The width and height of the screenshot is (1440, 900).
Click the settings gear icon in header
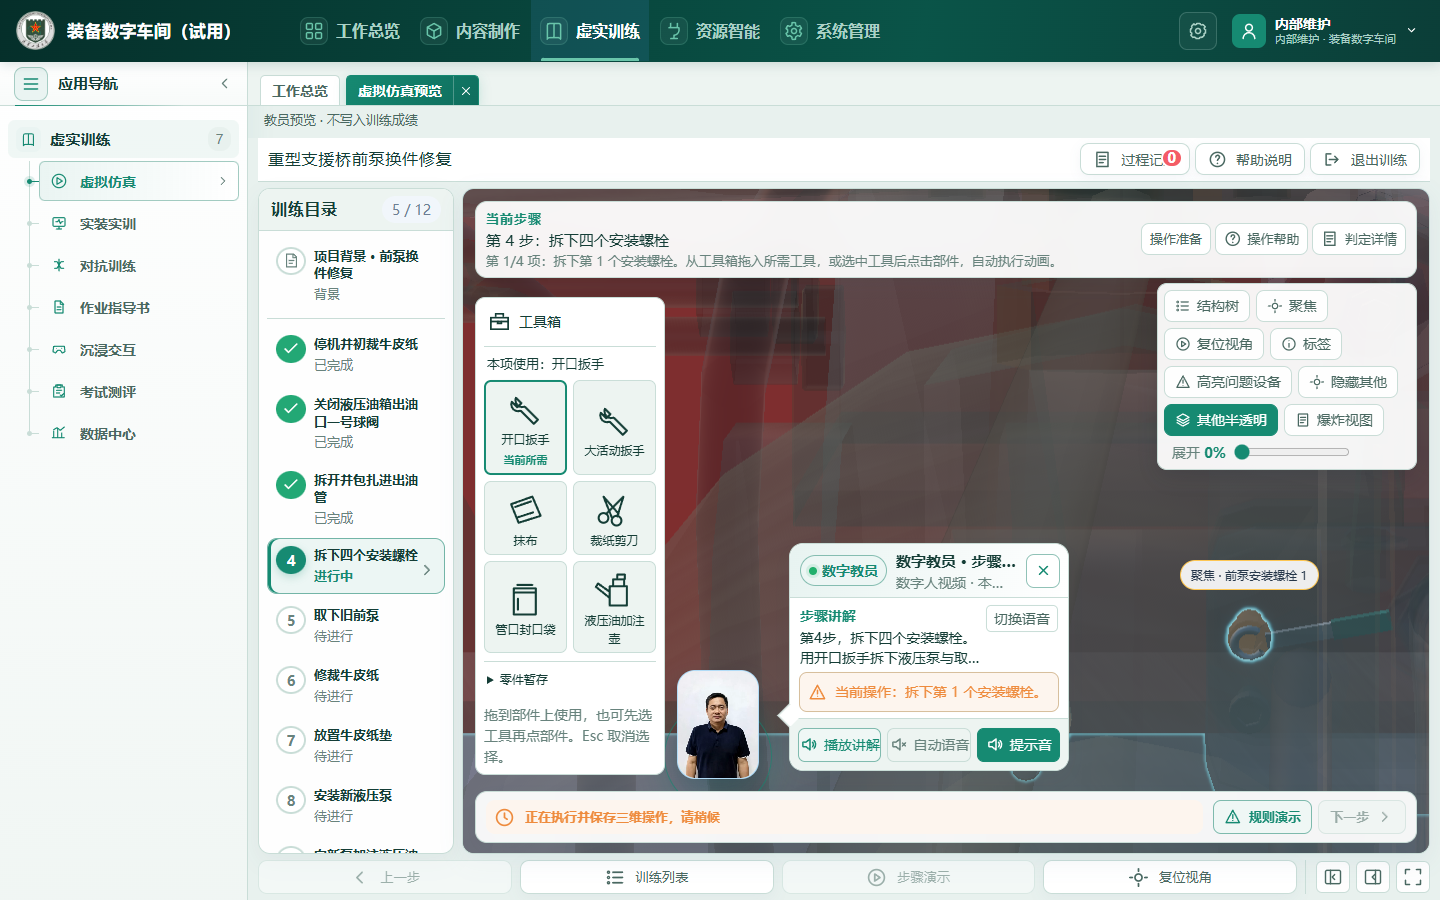[1197, 31]
